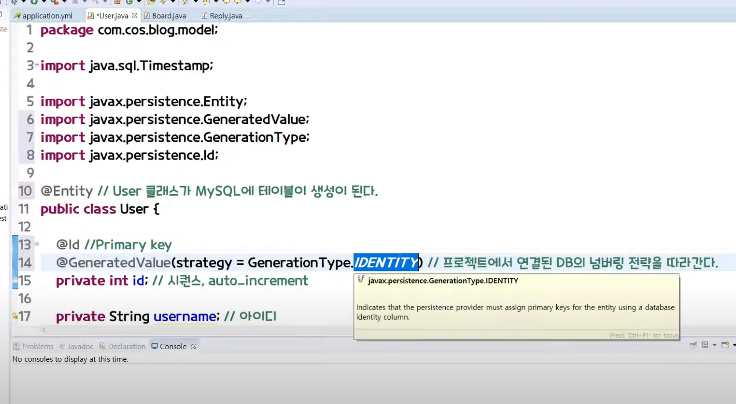
Task: Click the //Primary key comment
Action: (x=128, y=244)
